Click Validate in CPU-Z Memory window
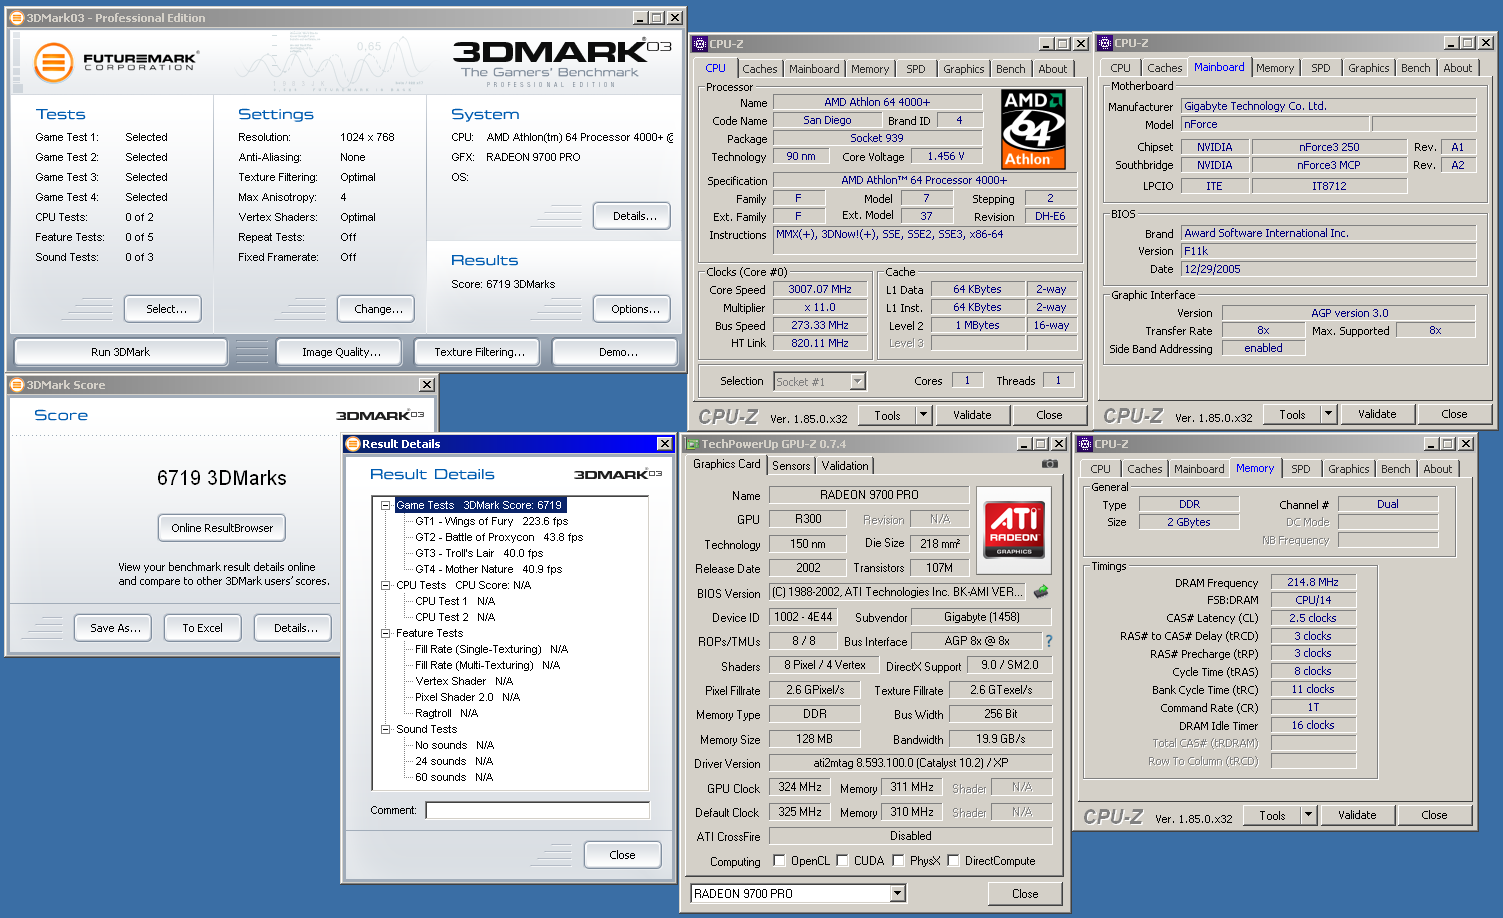The height and width of the screenshot is (918, 1503). tap(1357, 815)
